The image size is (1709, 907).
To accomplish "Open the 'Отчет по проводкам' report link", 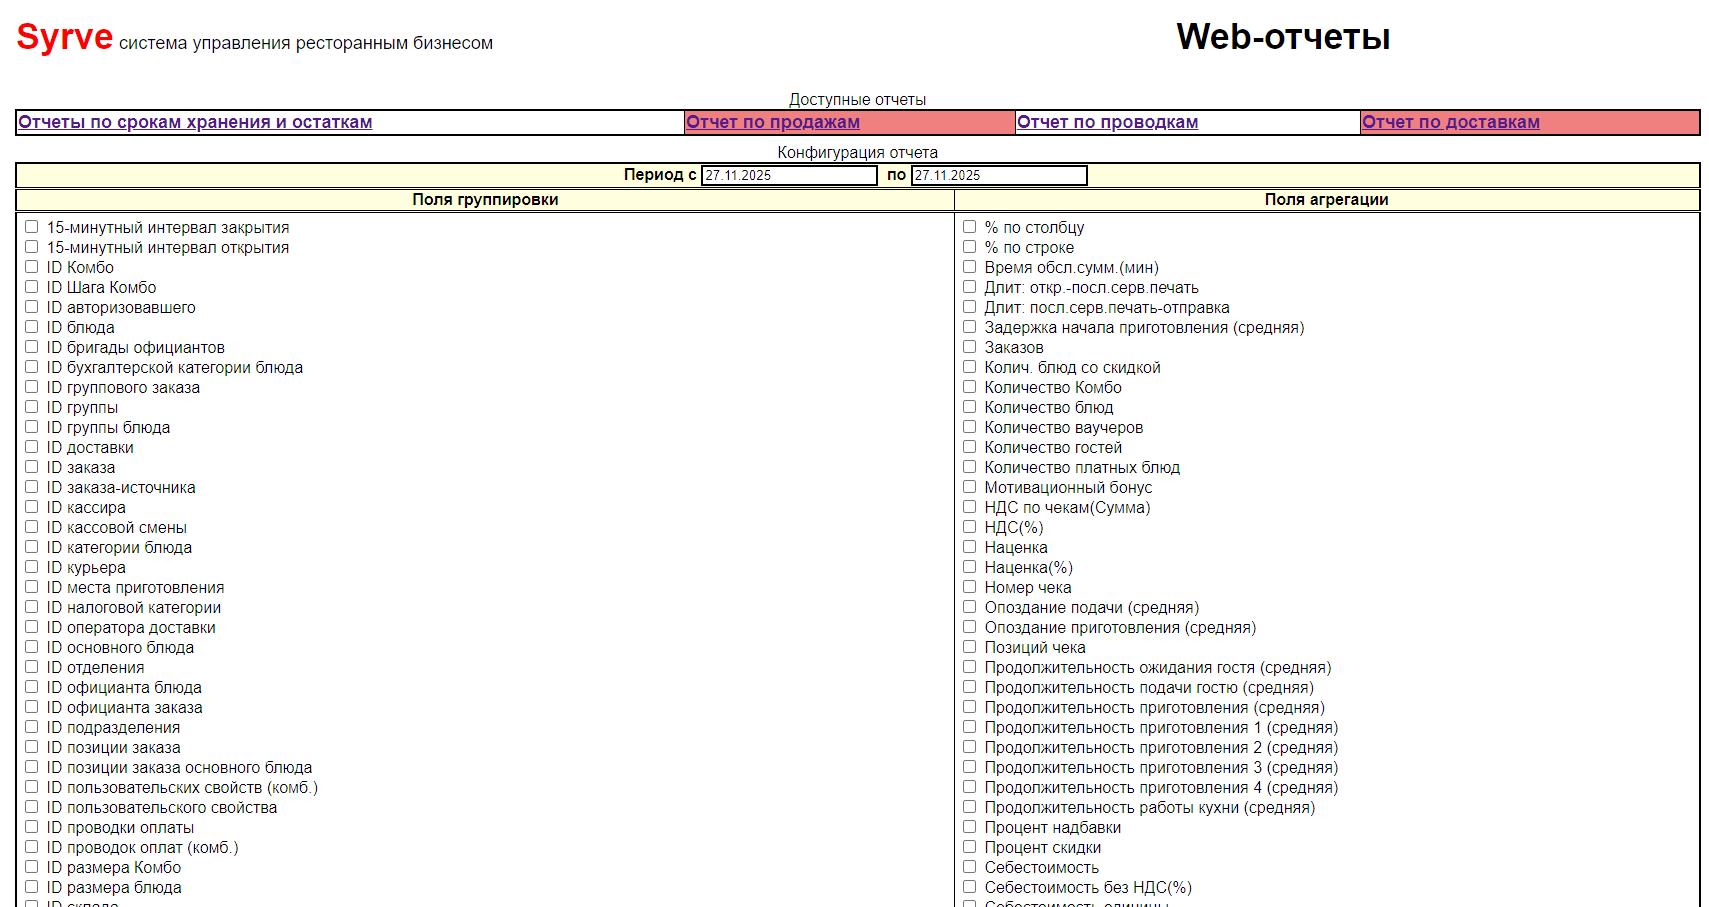I will [1107, 122].
